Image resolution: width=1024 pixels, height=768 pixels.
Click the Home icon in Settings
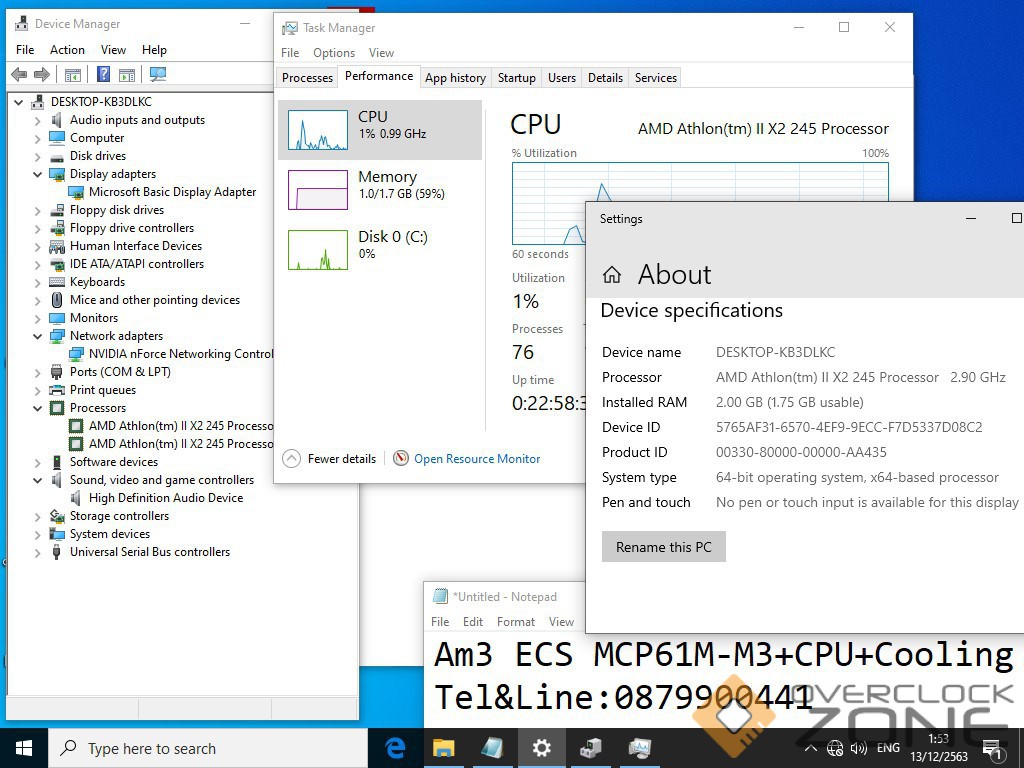point(612,274)
